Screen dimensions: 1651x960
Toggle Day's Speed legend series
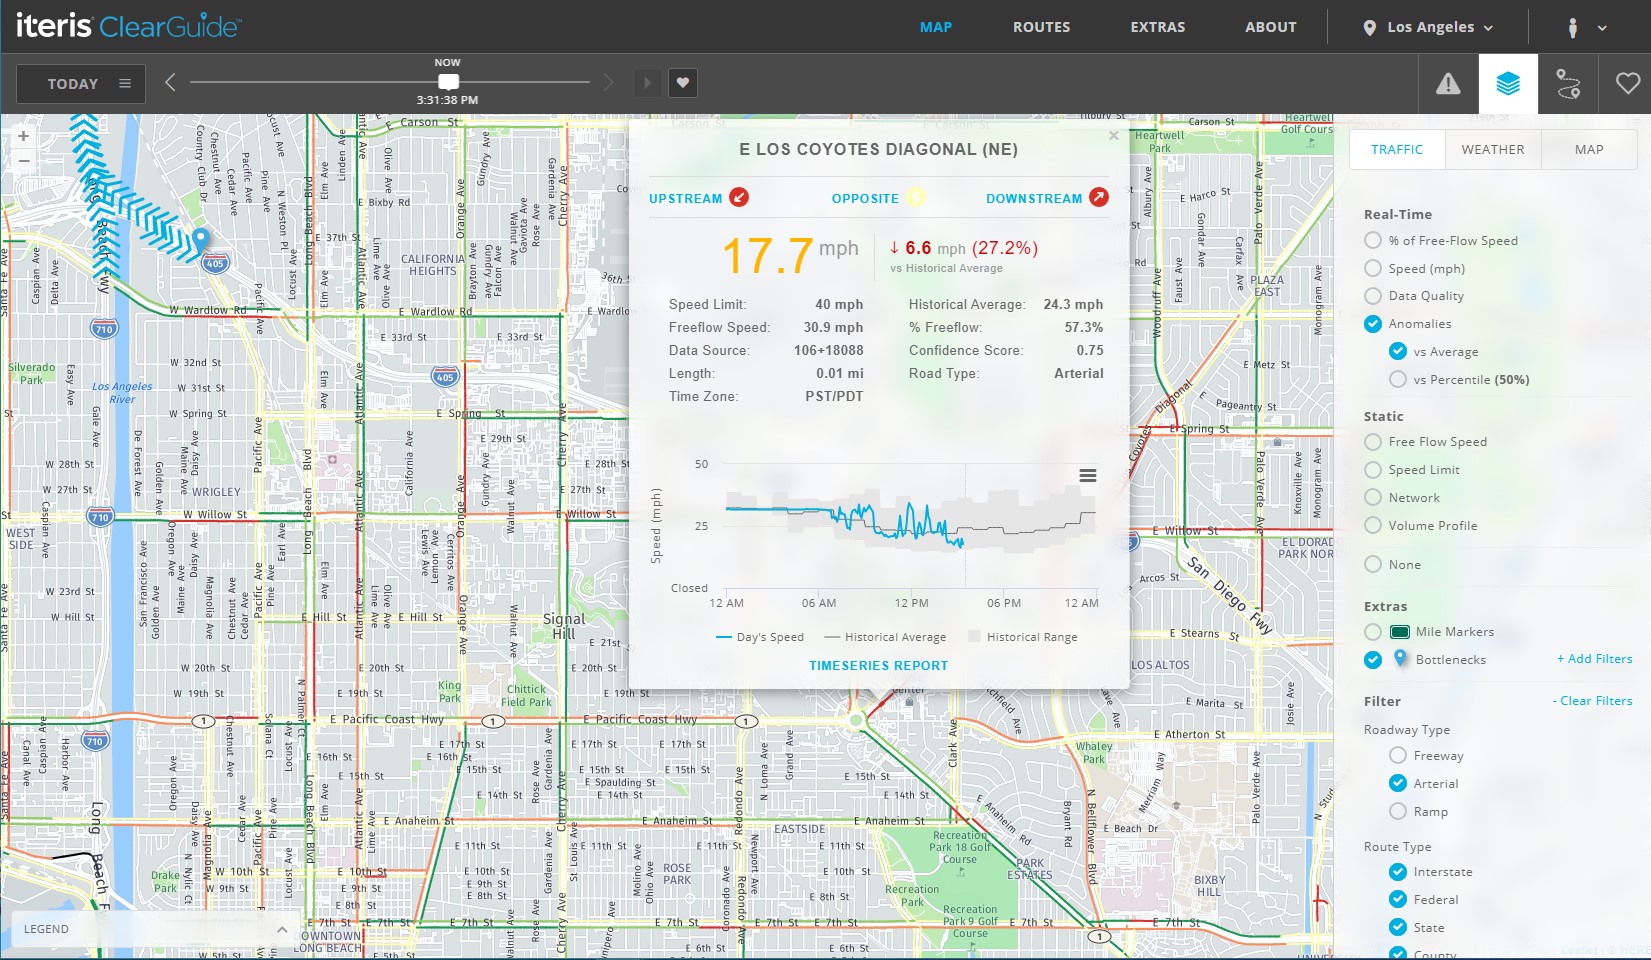pyautogui.click(x=760, y=637)
